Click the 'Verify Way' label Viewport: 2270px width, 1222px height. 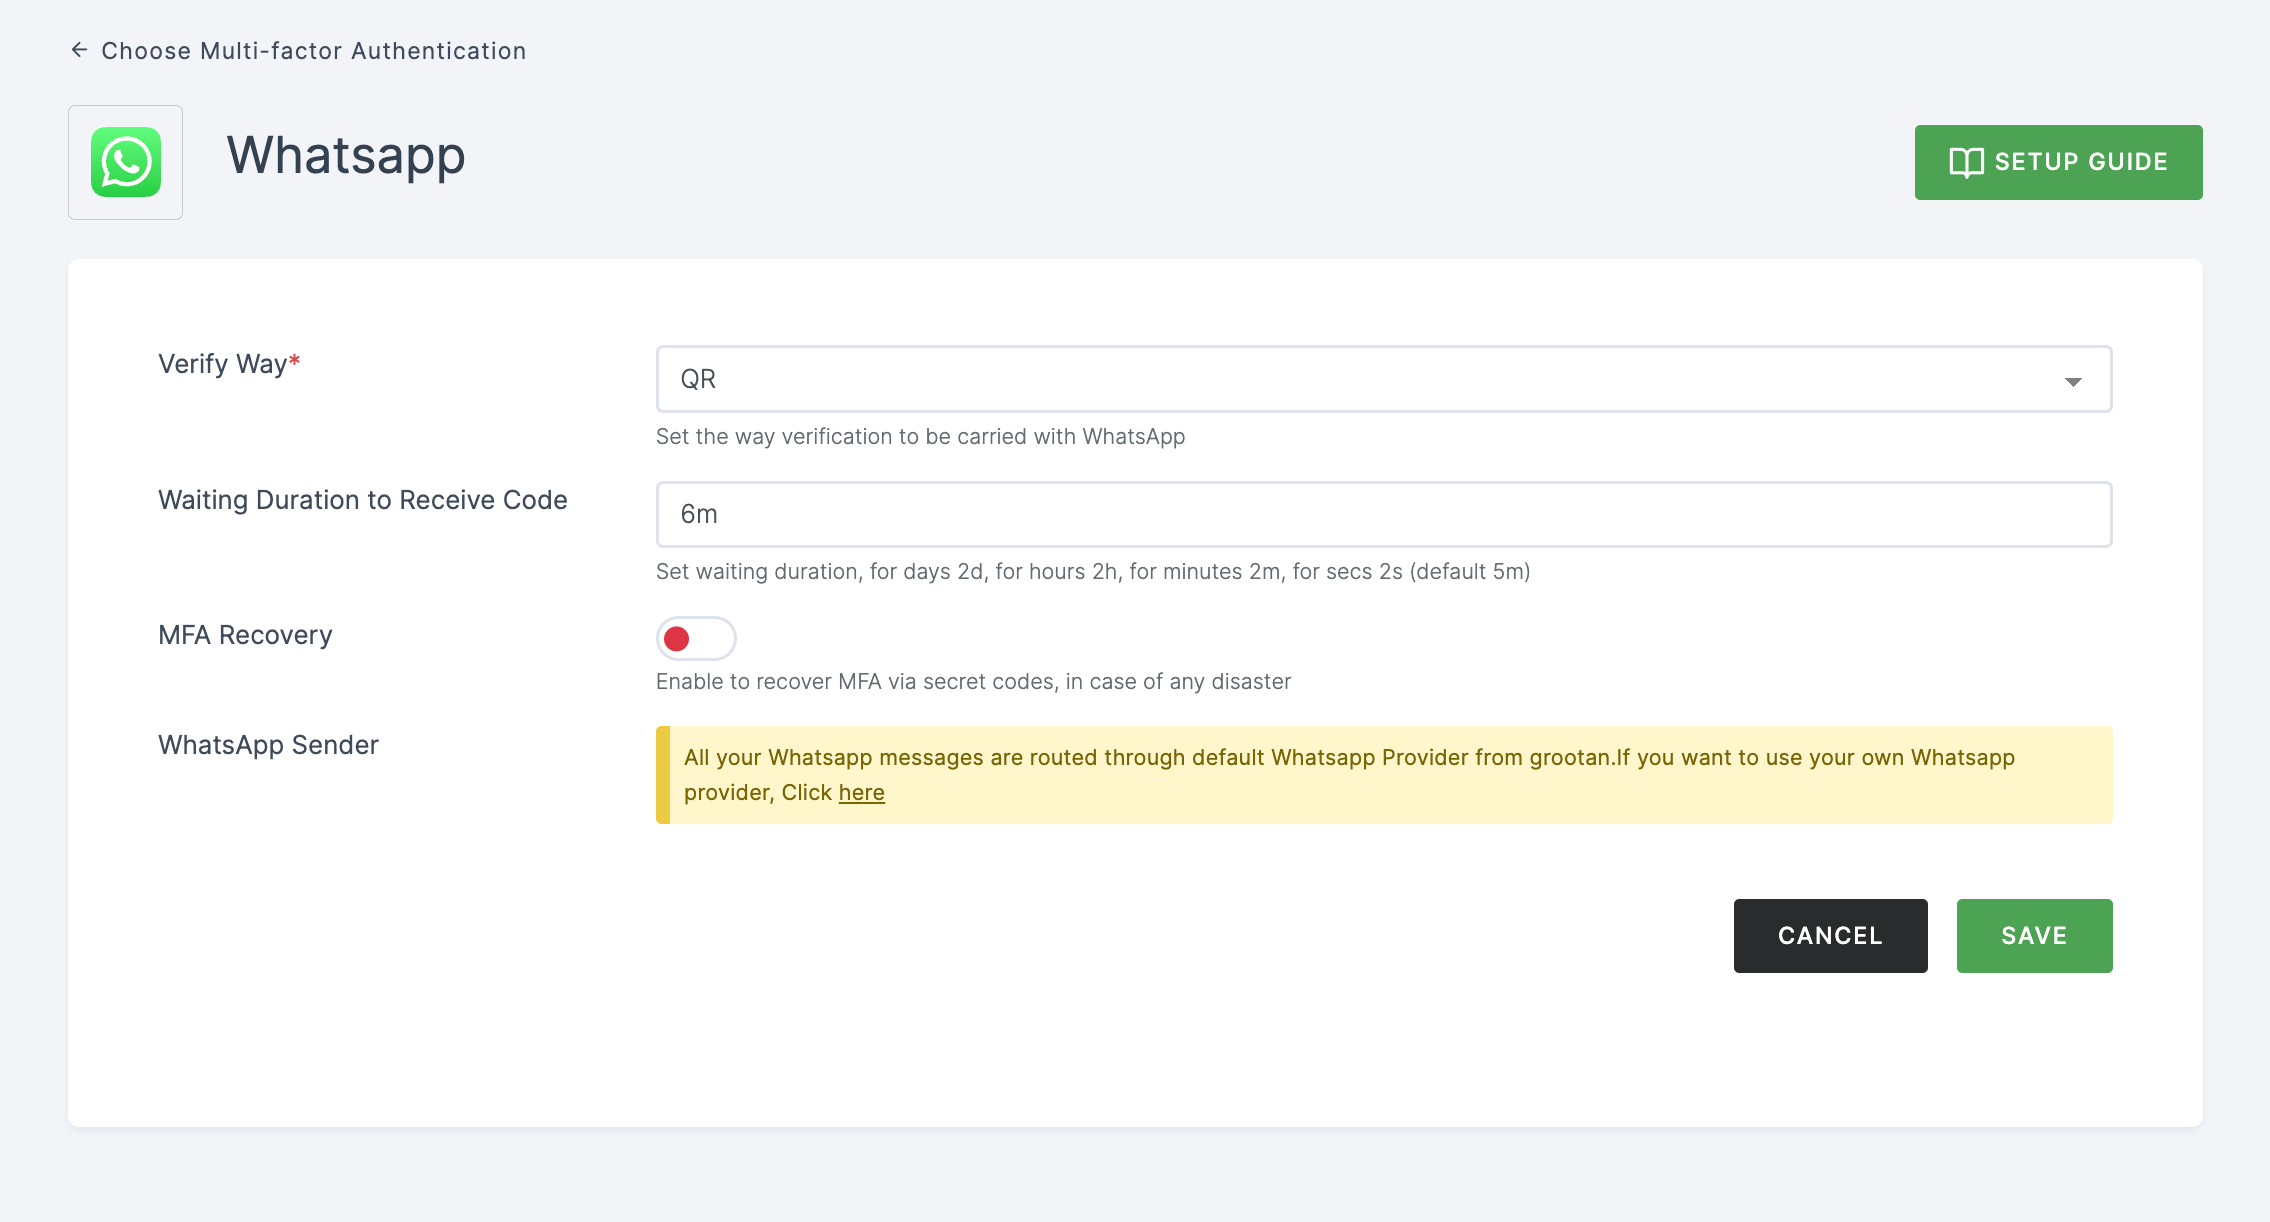pos(229,364)
